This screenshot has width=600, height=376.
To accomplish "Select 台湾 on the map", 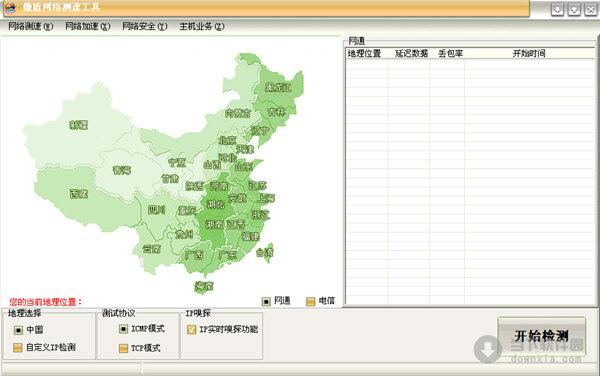I will (x=264, y=252).
